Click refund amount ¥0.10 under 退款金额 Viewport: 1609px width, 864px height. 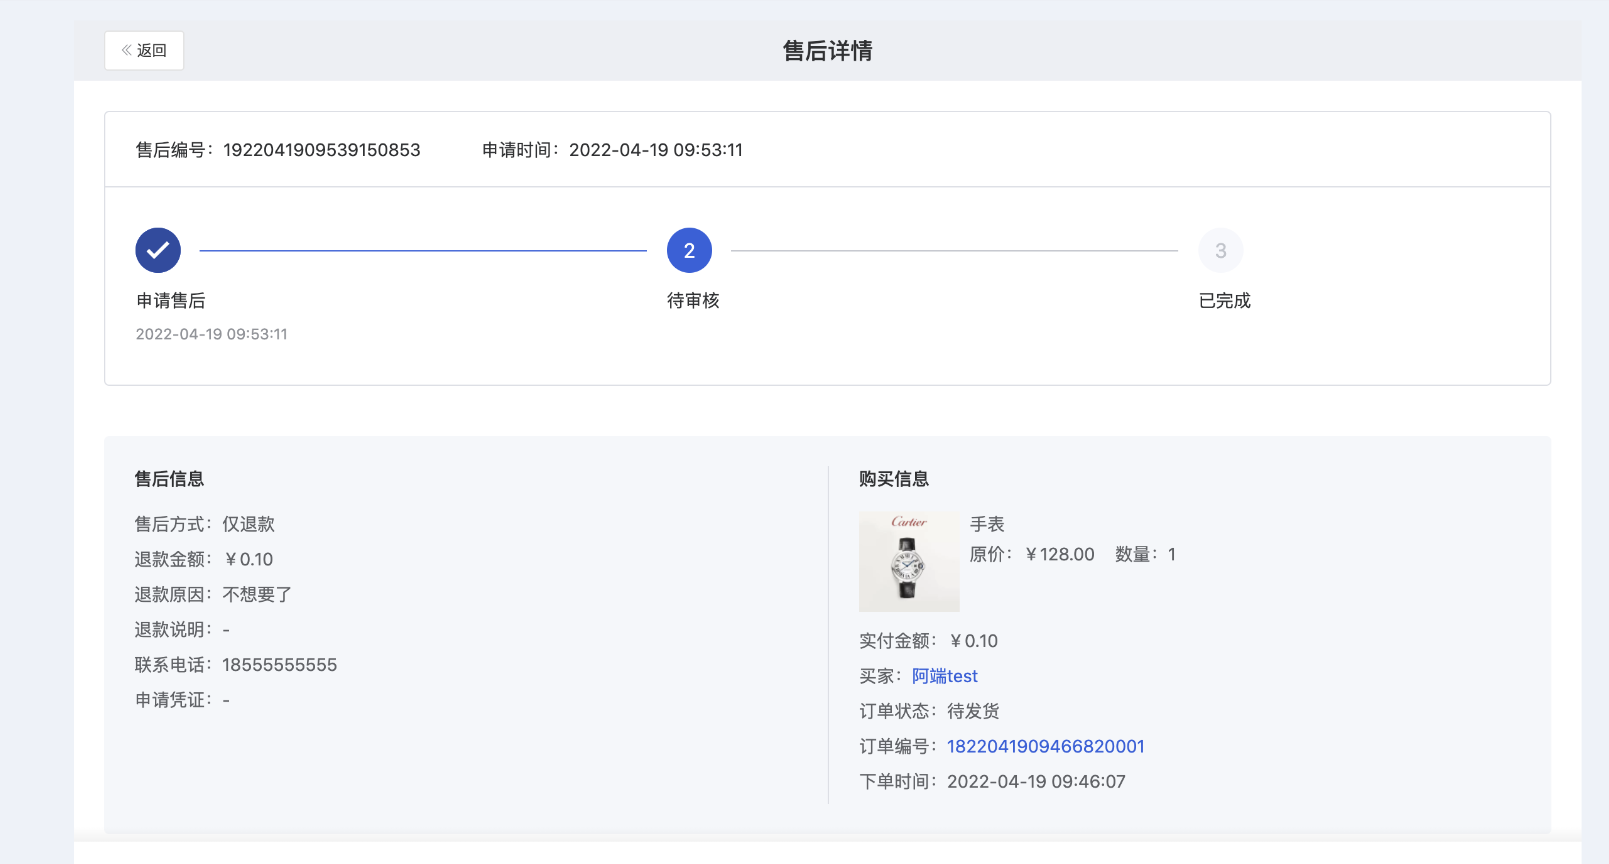point(248,559)
